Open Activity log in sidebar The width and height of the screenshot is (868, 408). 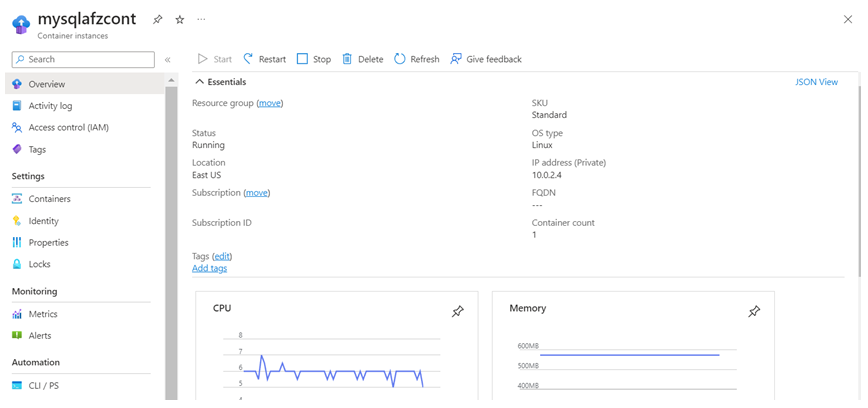coord(50,106)
